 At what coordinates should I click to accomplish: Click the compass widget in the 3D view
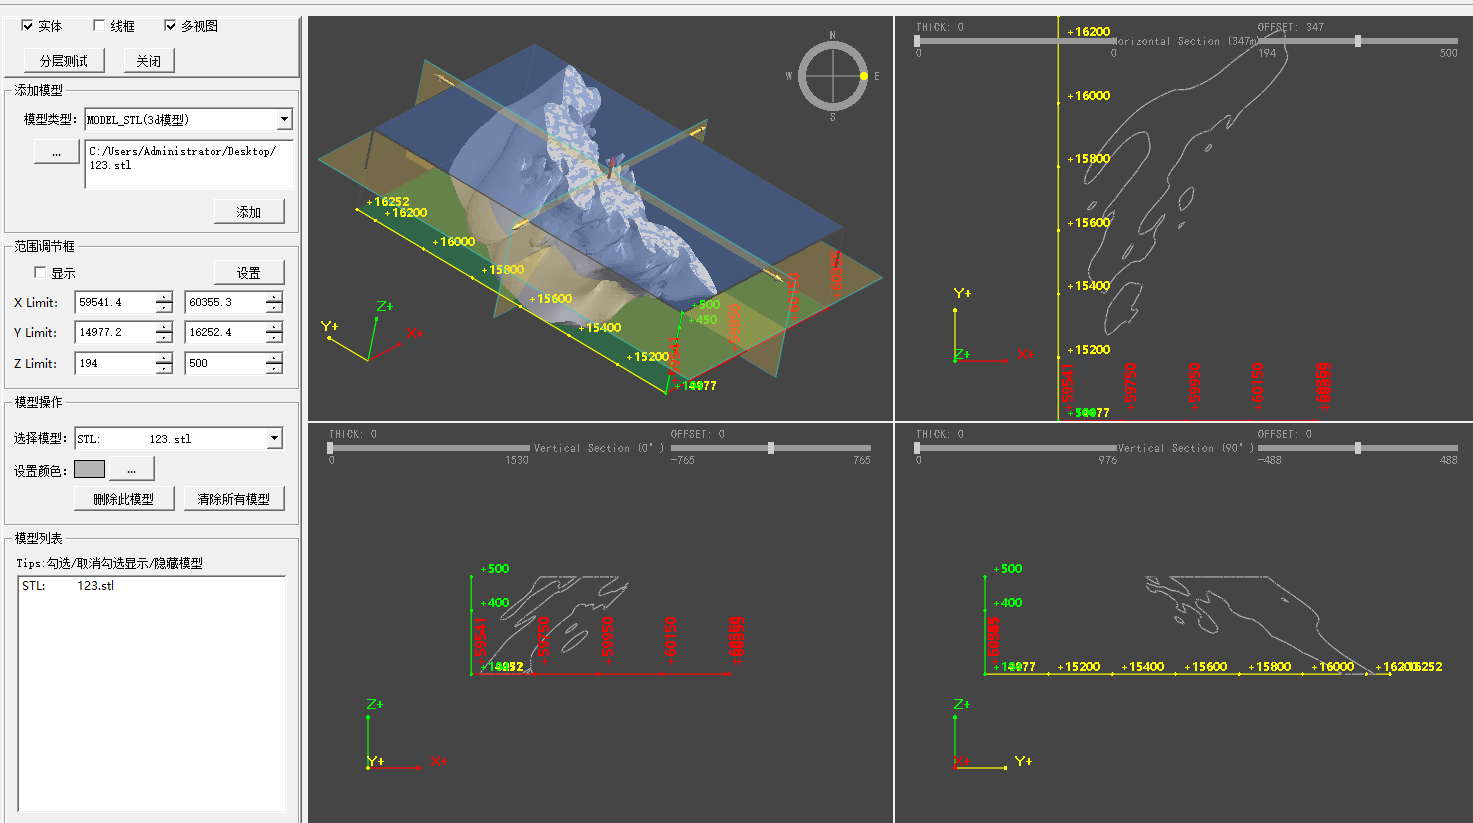[832, 76]
